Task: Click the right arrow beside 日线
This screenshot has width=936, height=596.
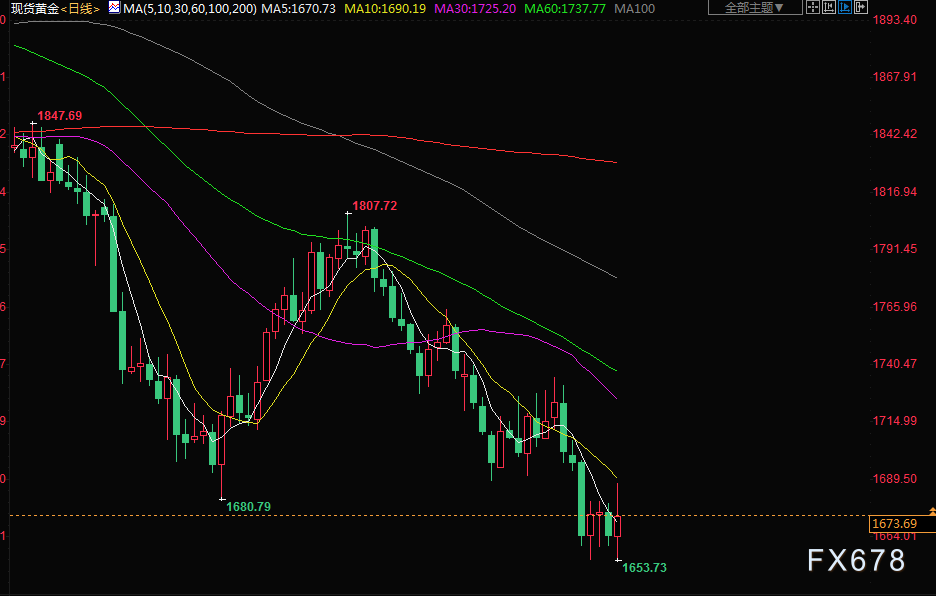Action: click(98, 8)
